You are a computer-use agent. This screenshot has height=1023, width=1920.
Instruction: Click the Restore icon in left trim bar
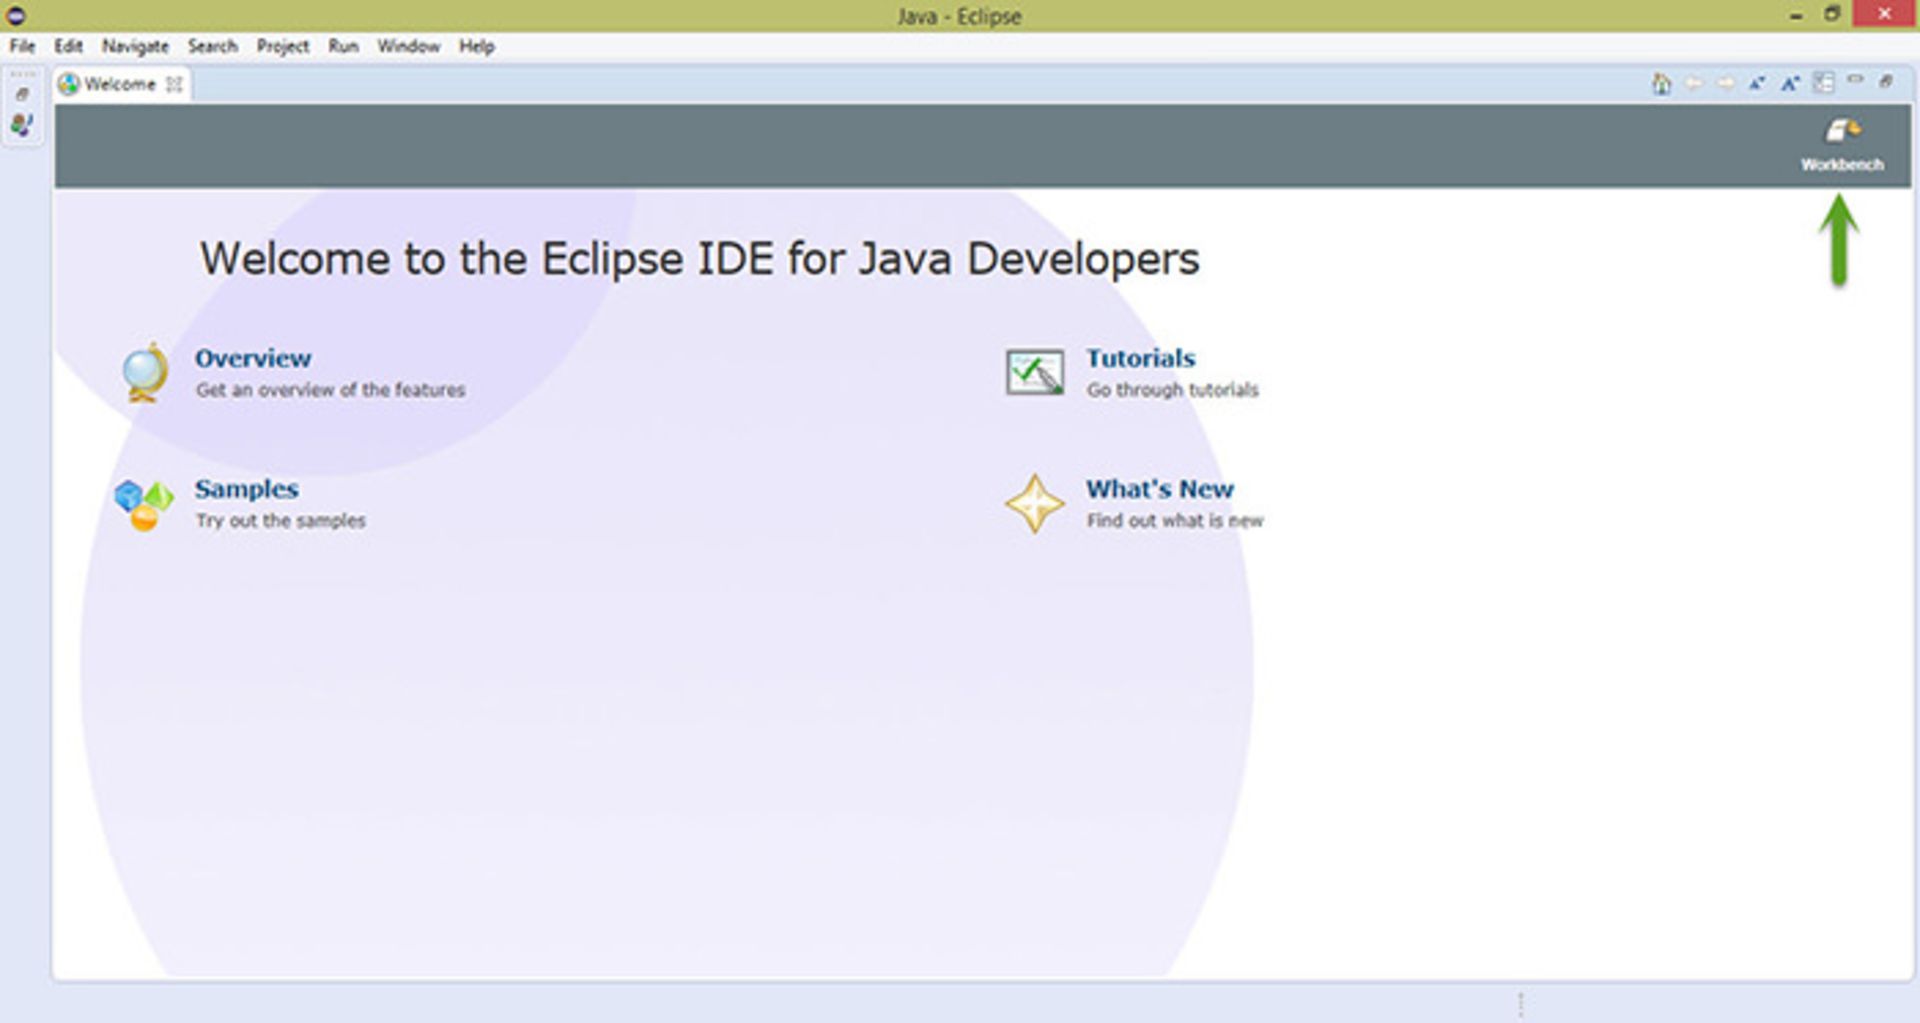coord(22,94)
